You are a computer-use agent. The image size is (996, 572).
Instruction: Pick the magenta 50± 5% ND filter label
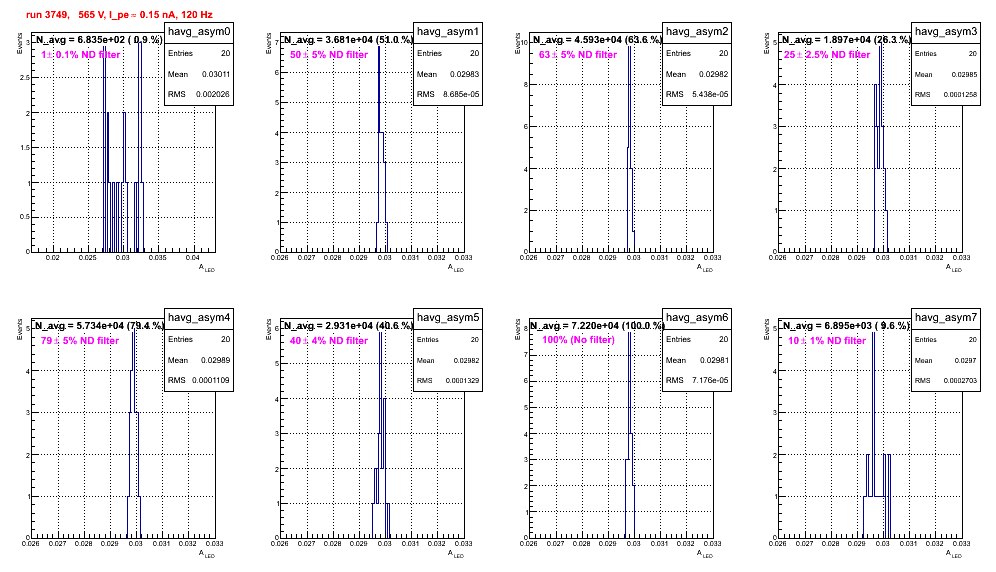coord(329,55)
